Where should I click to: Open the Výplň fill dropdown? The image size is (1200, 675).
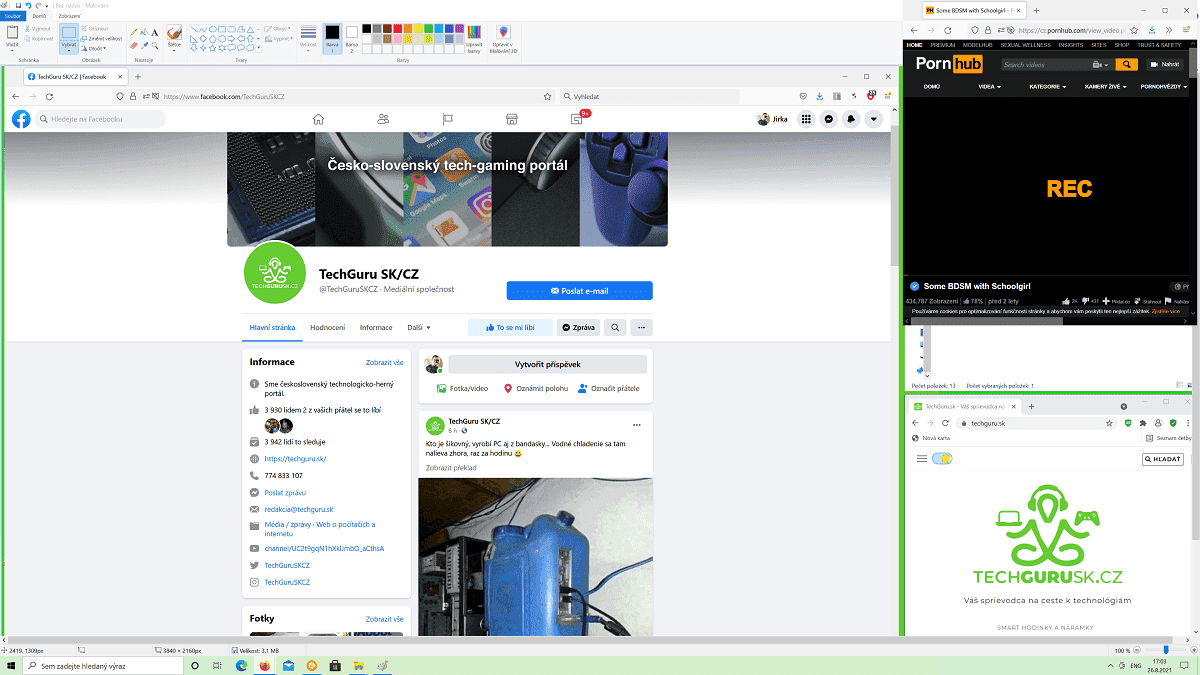(278, 38)
